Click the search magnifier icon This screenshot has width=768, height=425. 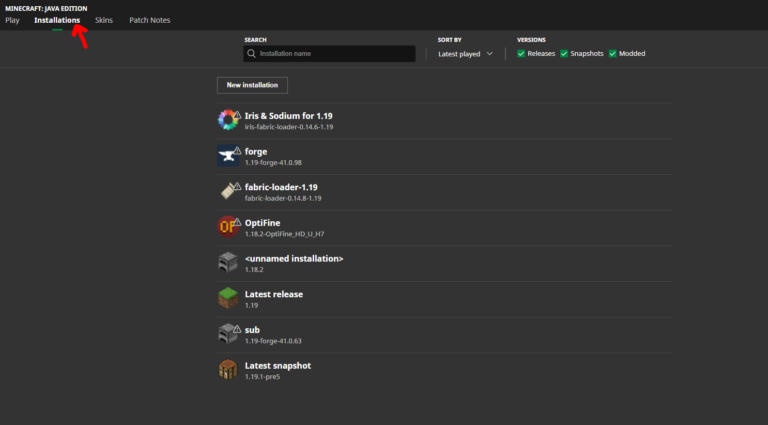pyautogui.click(x=251, y=54)
